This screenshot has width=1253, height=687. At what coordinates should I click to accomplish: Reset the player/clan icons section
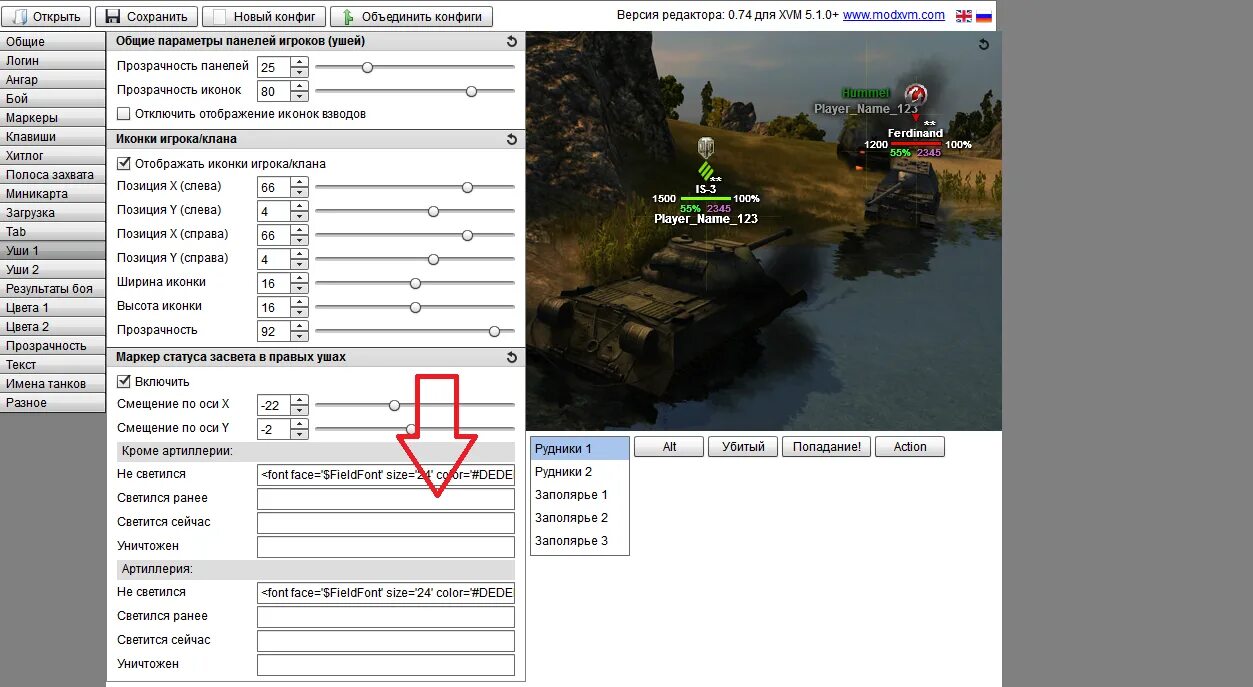[512, 139]
